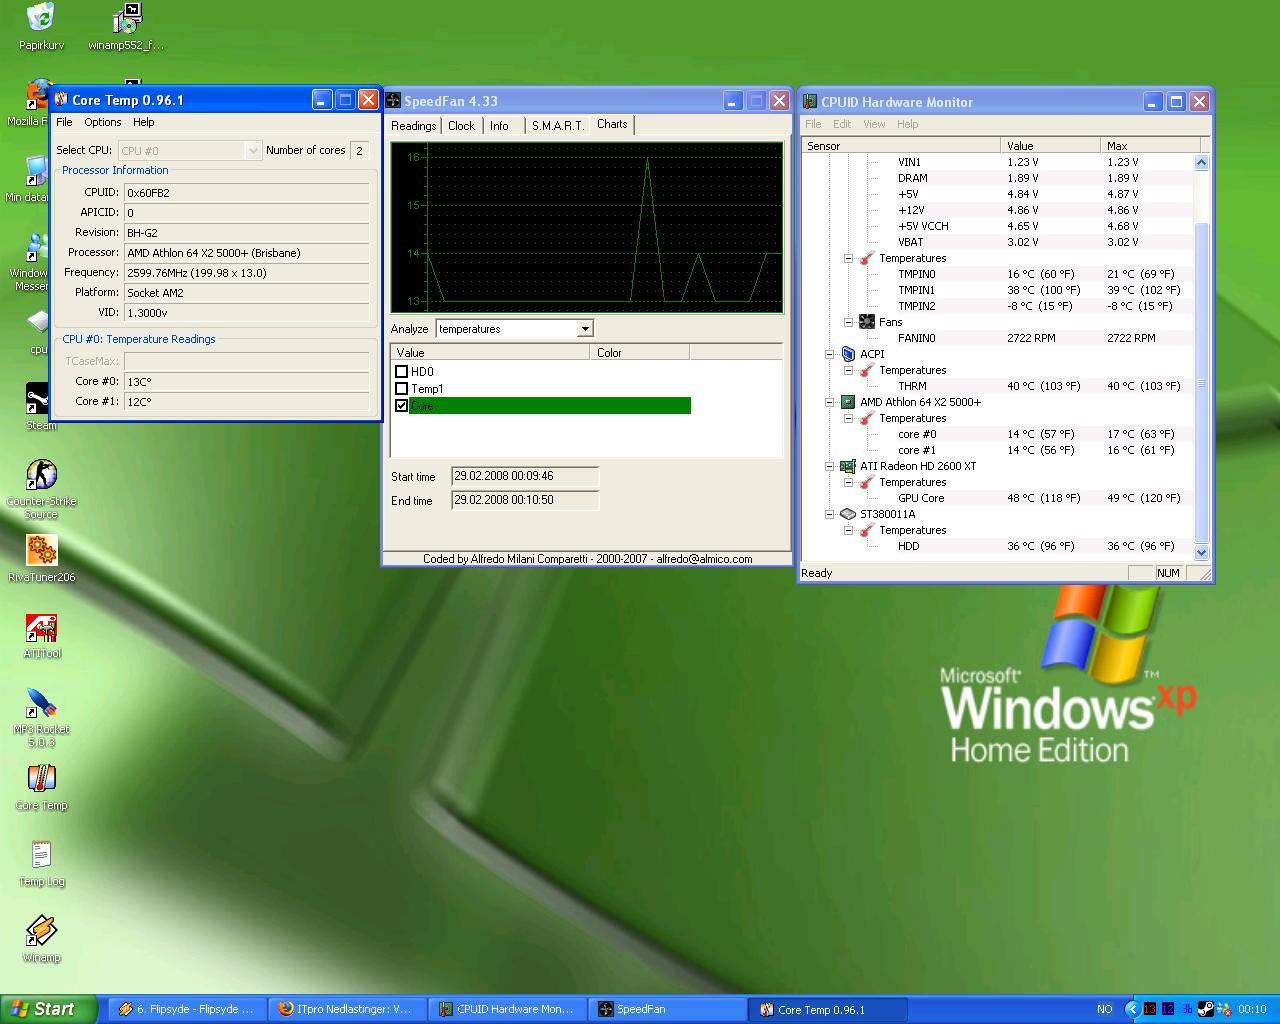Screen dimensions: 1280x1024
Task: Switch to SpeedFan Info tab
Action: pos(499,126)
